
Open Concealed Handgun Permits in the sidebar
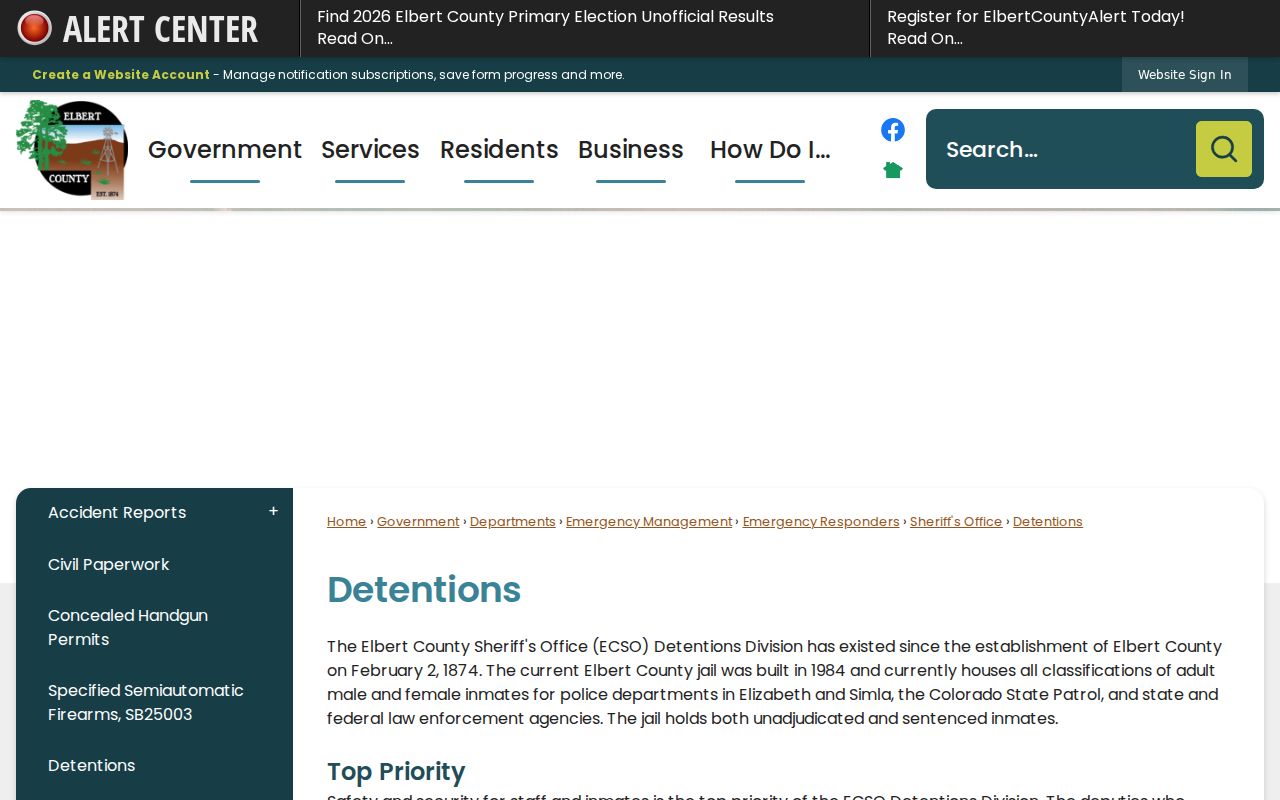[x=128, y=627]
